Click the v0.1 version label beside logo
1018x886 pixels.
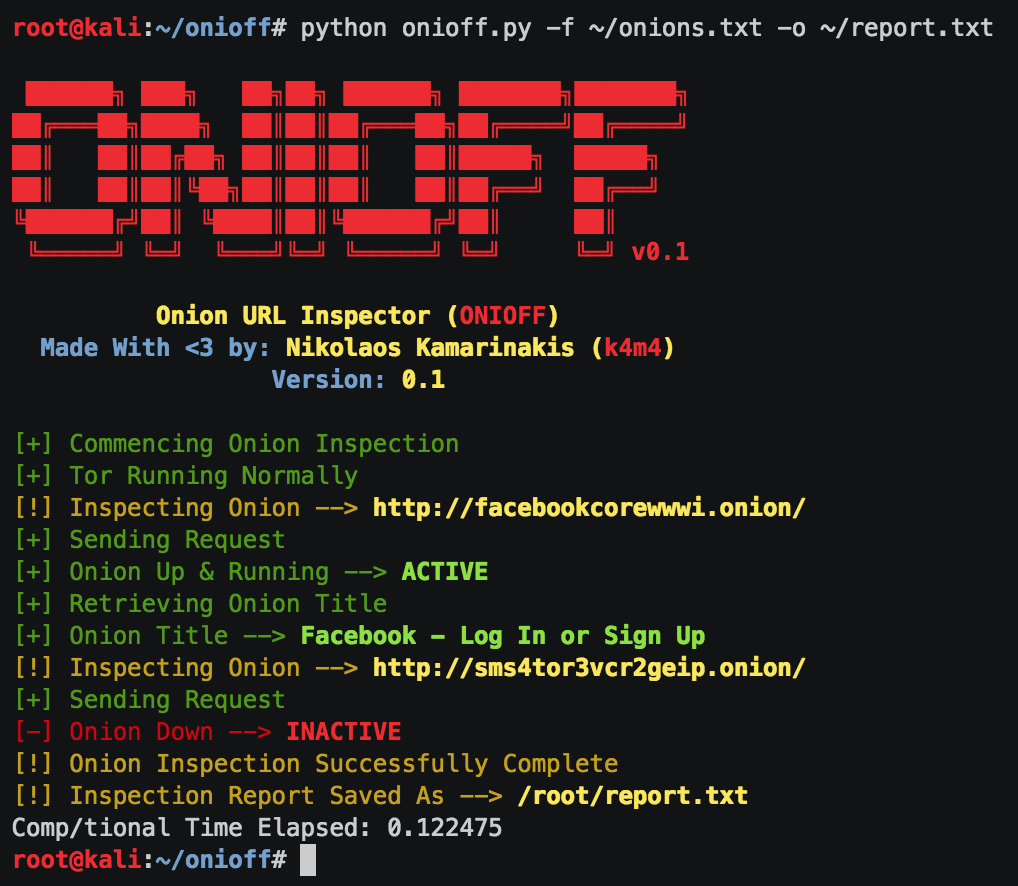click(x=660, y=252)
